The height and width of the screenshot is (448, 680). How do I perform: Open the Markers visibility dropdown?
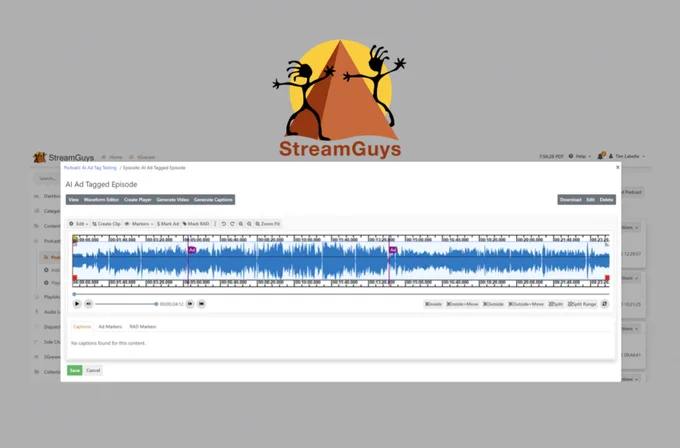139,224
